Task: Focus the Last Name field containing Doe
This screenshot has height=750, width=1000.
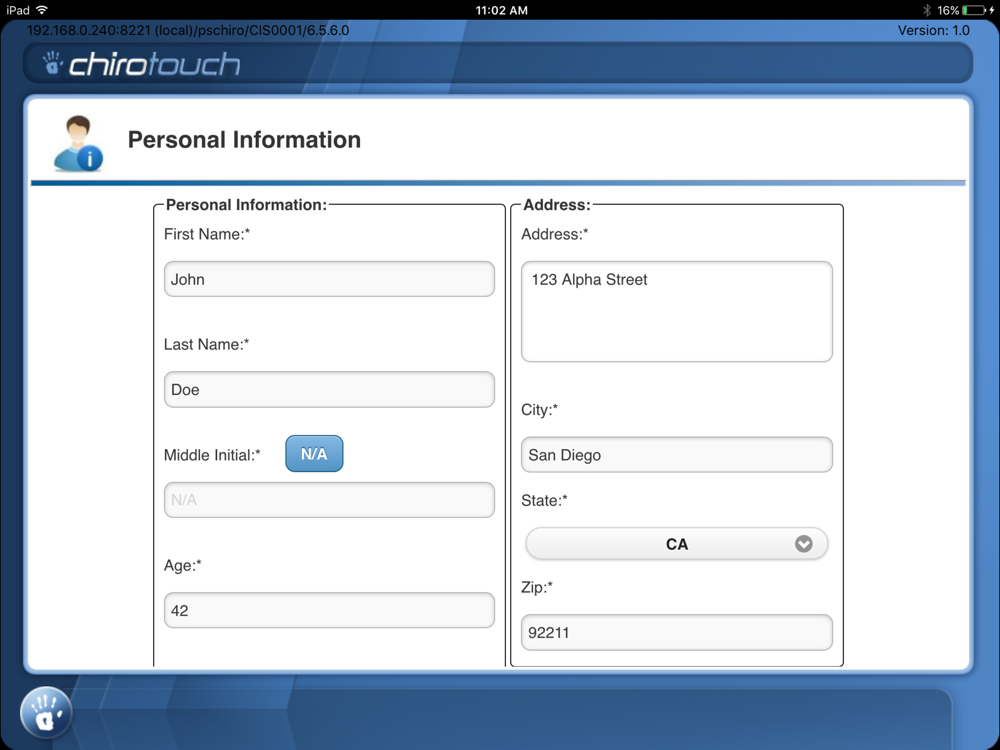Action: [329, 389]
